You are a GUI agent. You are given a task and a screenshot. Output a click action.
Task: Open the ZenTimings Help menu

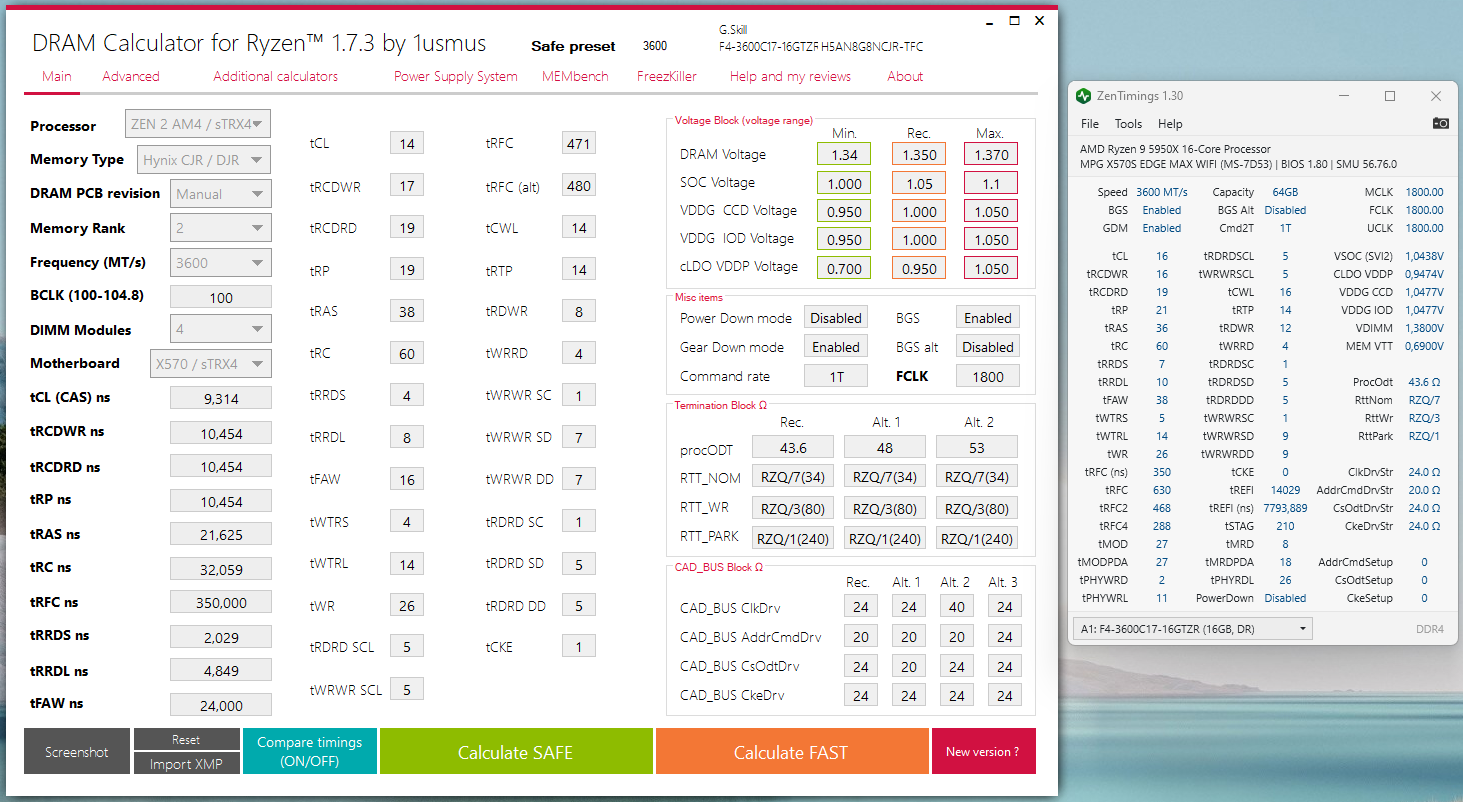(1170, 124)
